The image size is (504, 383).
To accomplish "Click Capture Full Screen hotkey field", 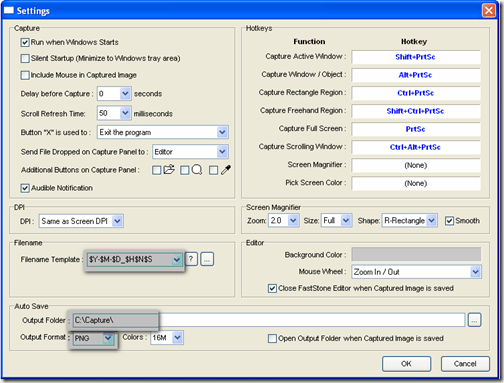I will coord(416,129).
